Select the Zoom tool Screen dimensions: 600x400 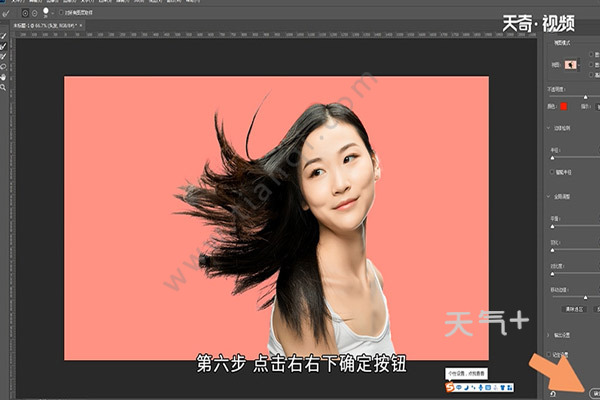coord(4,87)
